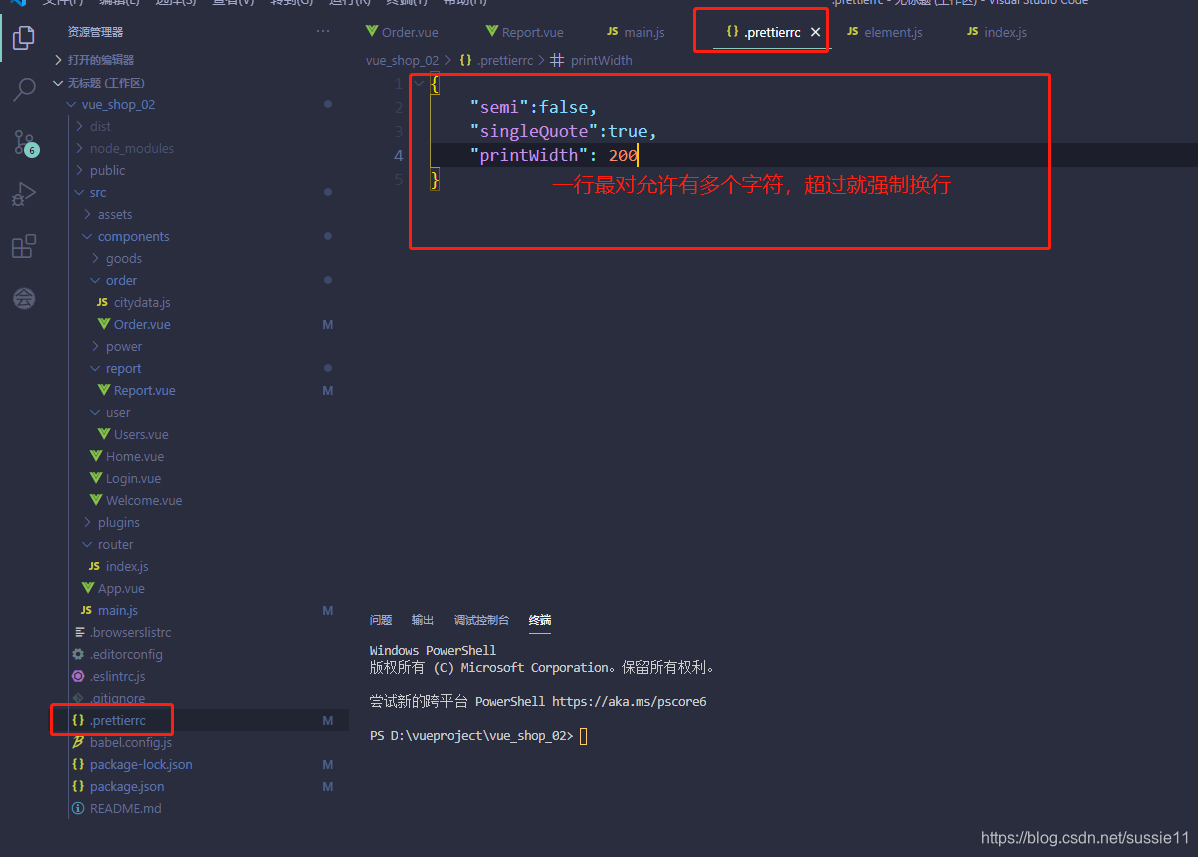Open the Search view in activity bar
This screenshot has width=1198, height=857.
tap(24, 90)
